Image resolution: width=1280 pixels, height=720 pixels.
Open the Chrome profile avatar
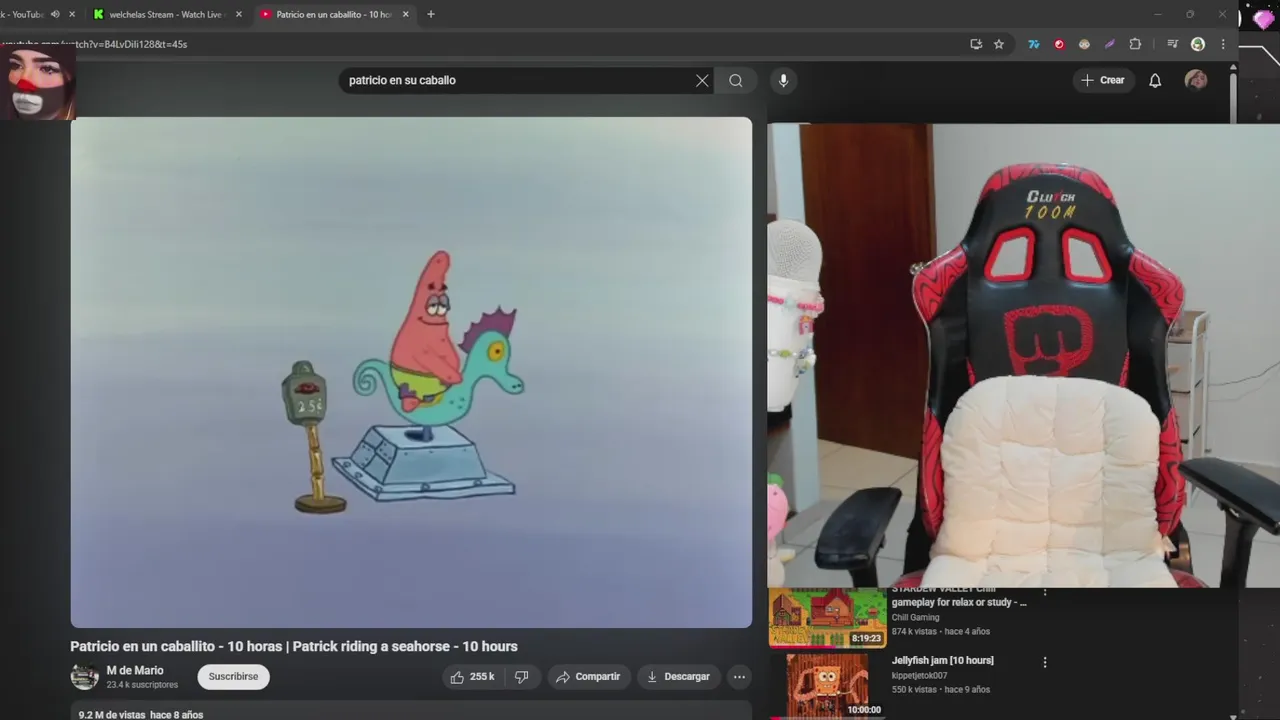(1198, 44)
